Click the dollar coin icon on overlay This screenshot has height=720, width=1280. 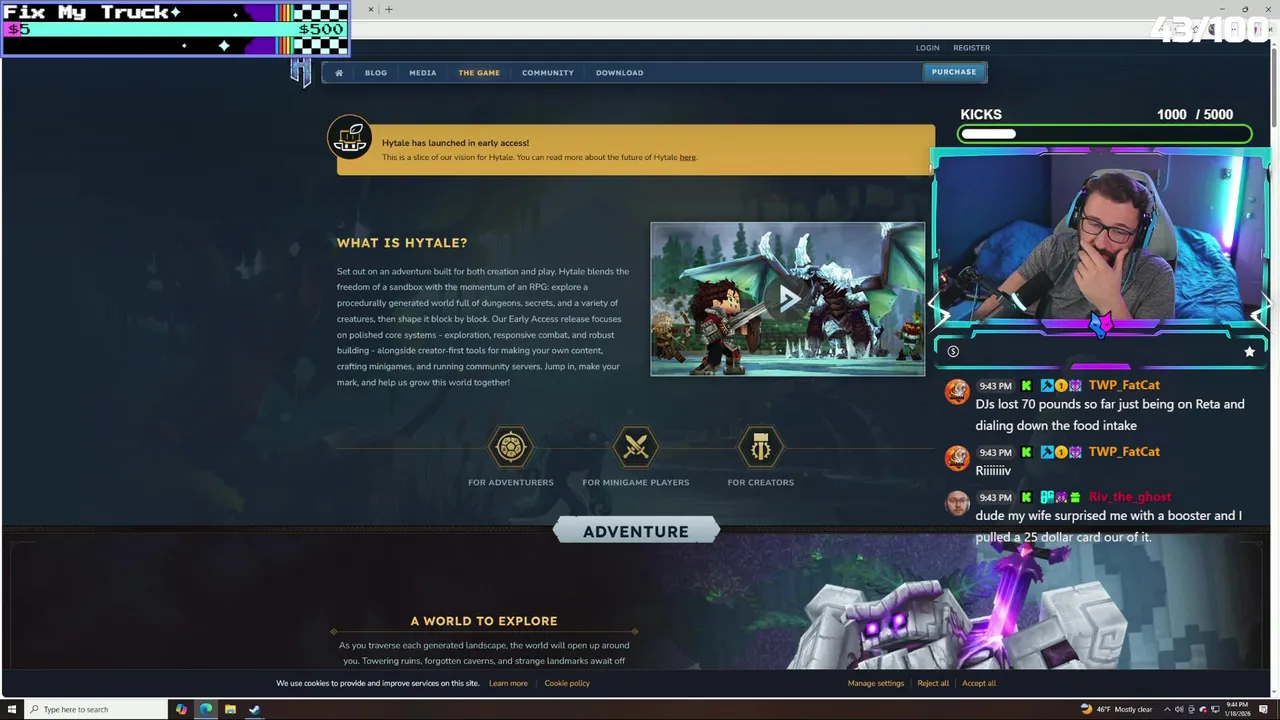(x=953, y=351)
